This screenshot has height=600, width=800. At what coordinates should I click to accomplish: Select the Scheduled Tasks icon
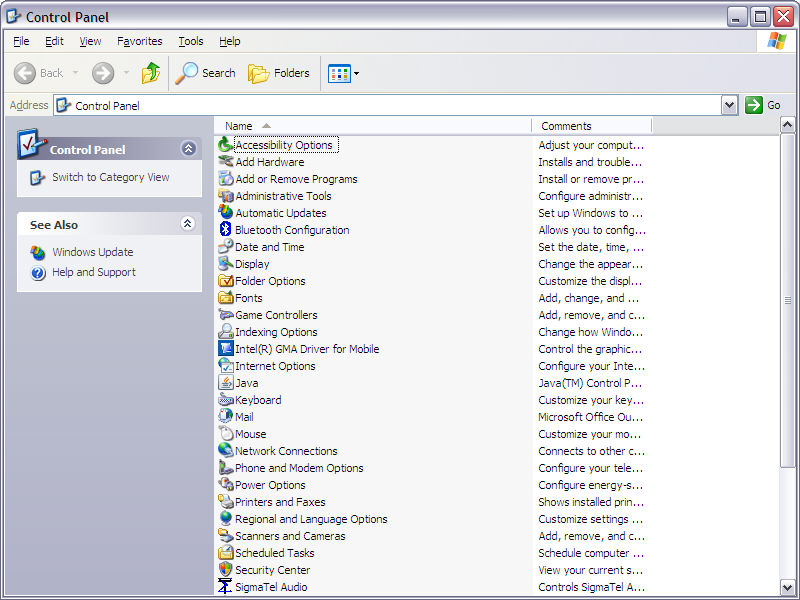[226, 553]
